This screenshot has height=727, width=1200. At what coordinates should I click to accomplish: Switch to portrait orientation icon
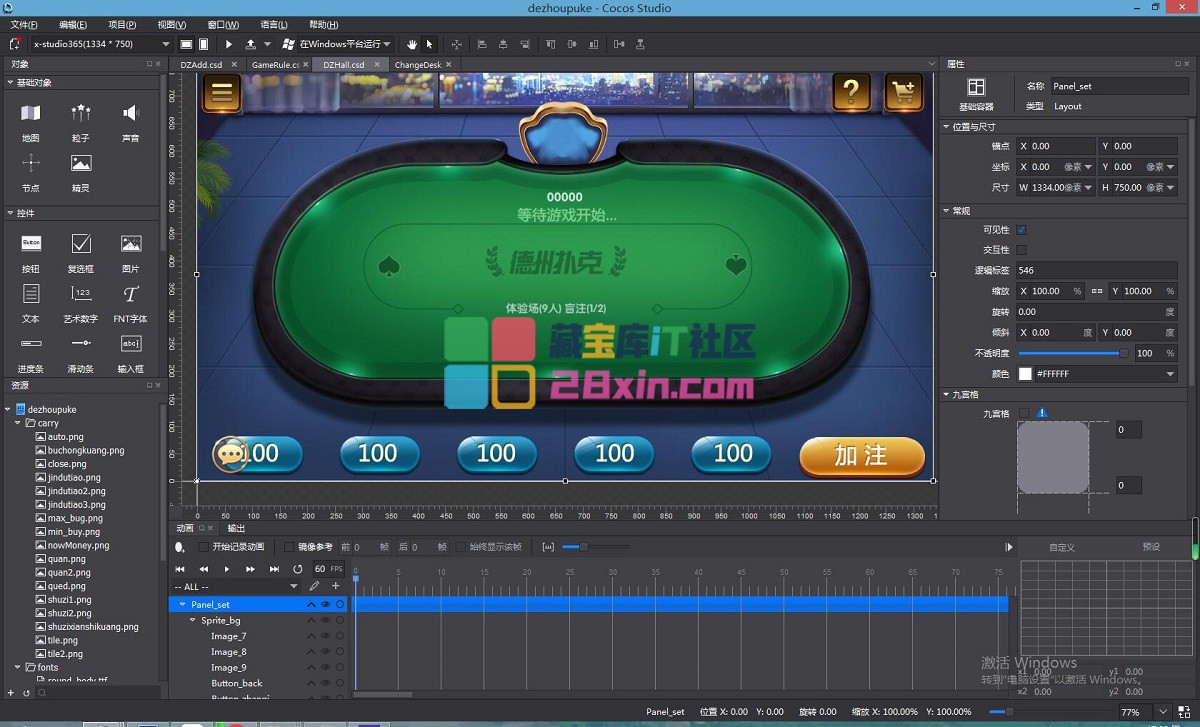[204, 44]
